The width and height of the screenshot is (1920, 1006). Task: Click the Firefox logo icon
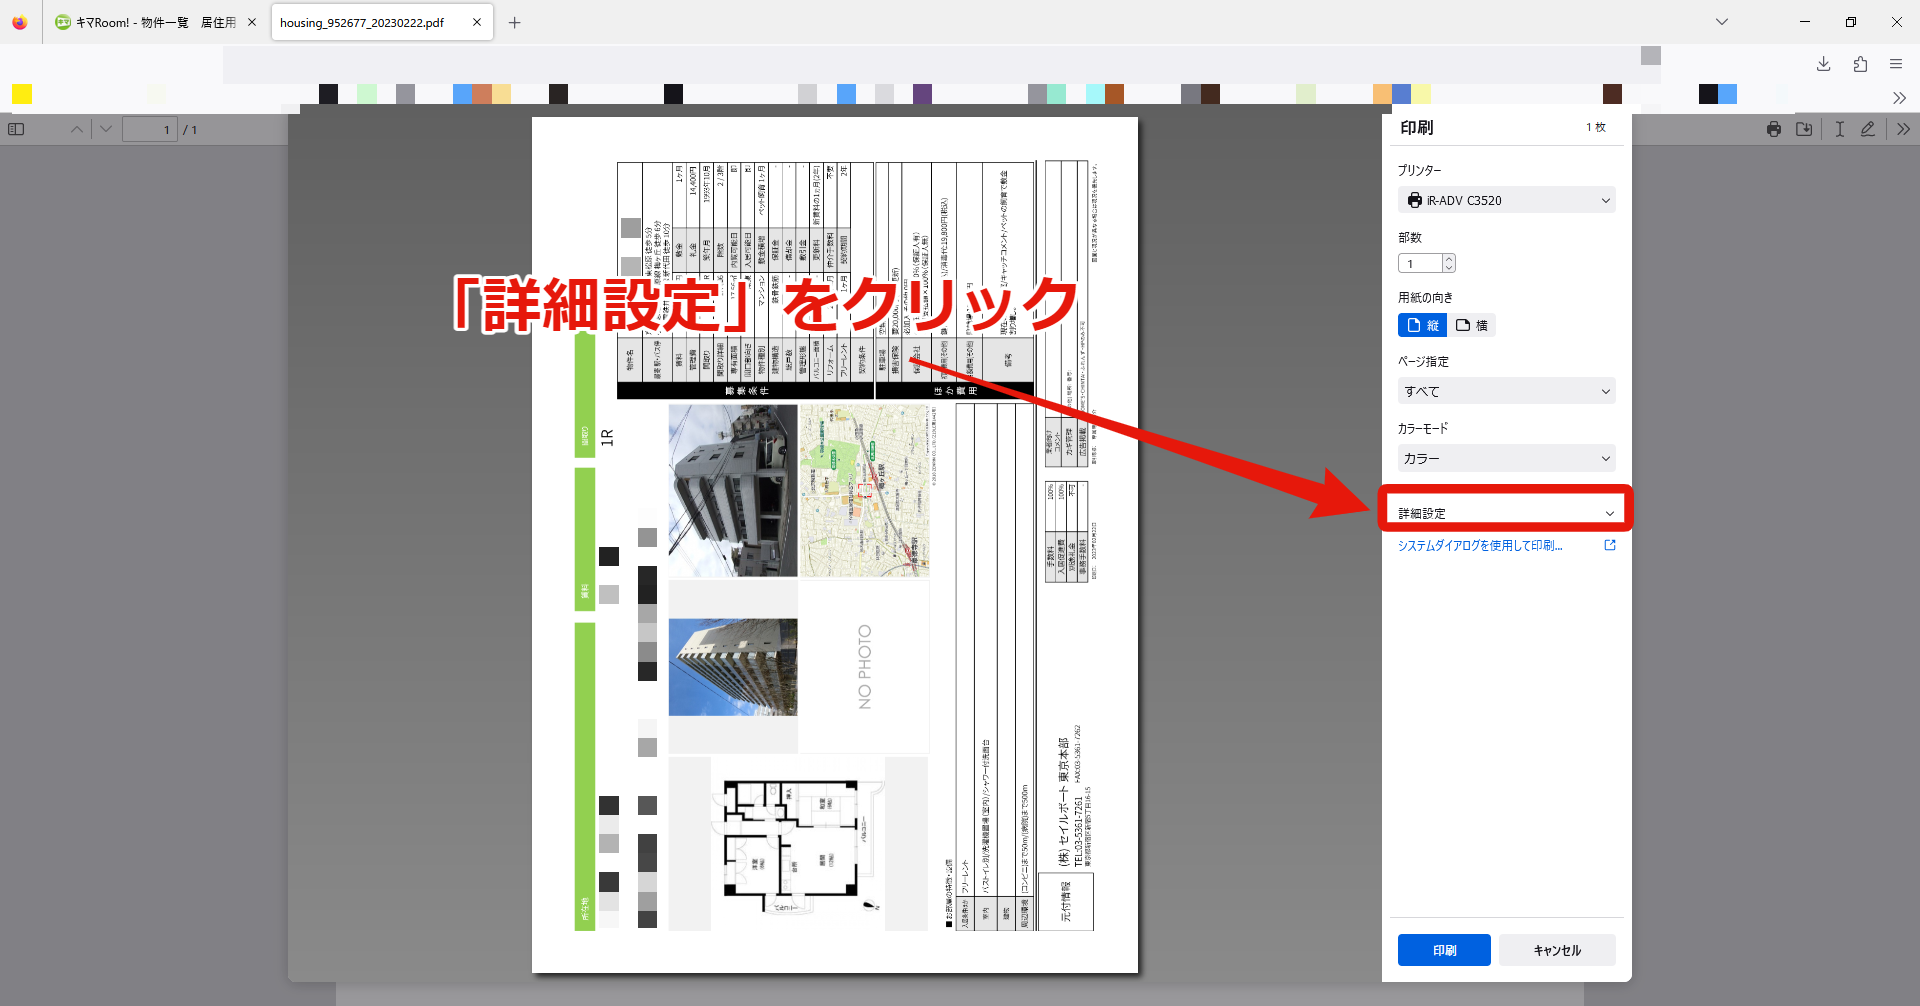(20, 22)
